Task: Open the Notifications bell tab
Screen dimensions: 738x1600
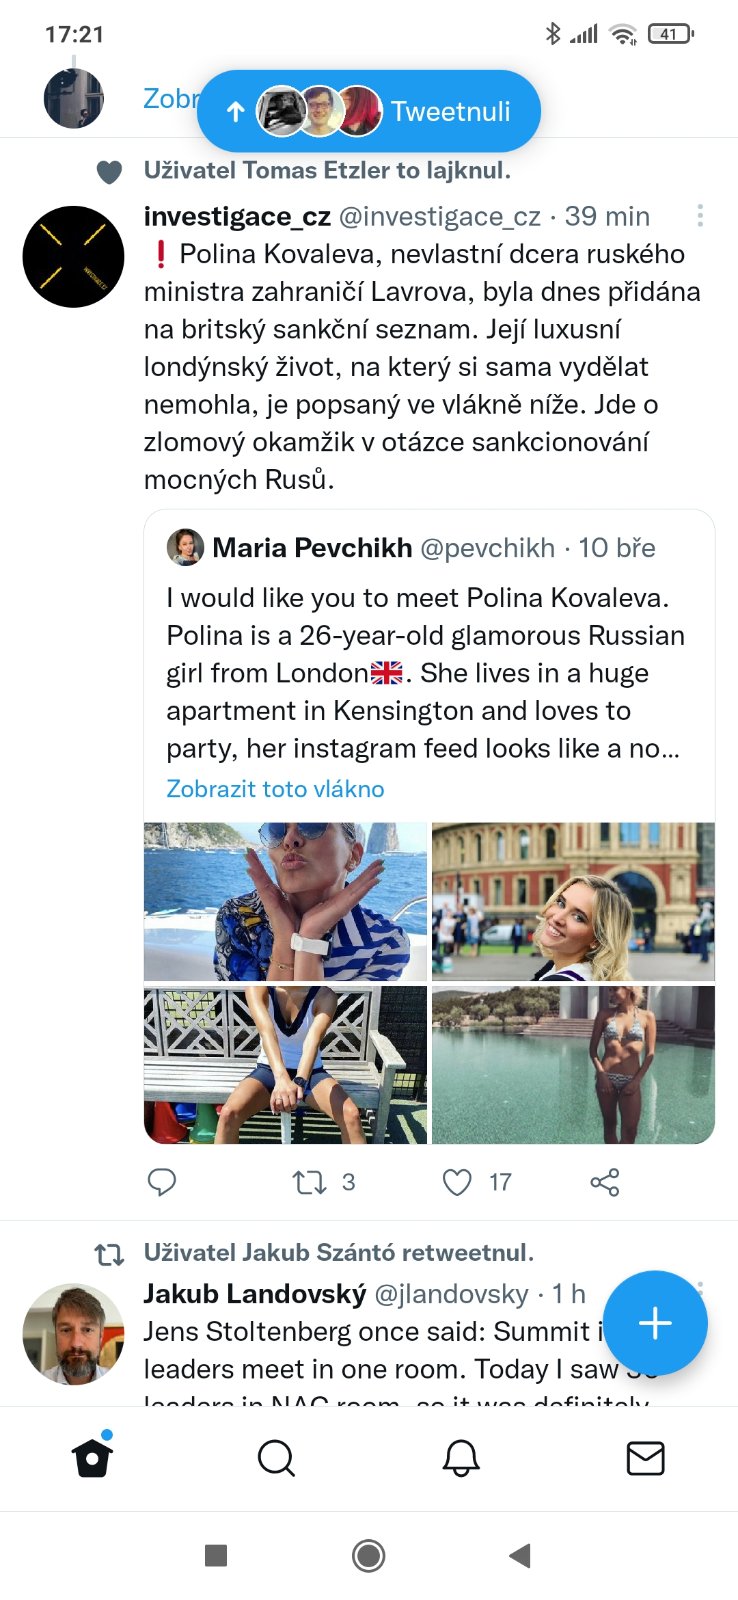Action: (461, 1458)
